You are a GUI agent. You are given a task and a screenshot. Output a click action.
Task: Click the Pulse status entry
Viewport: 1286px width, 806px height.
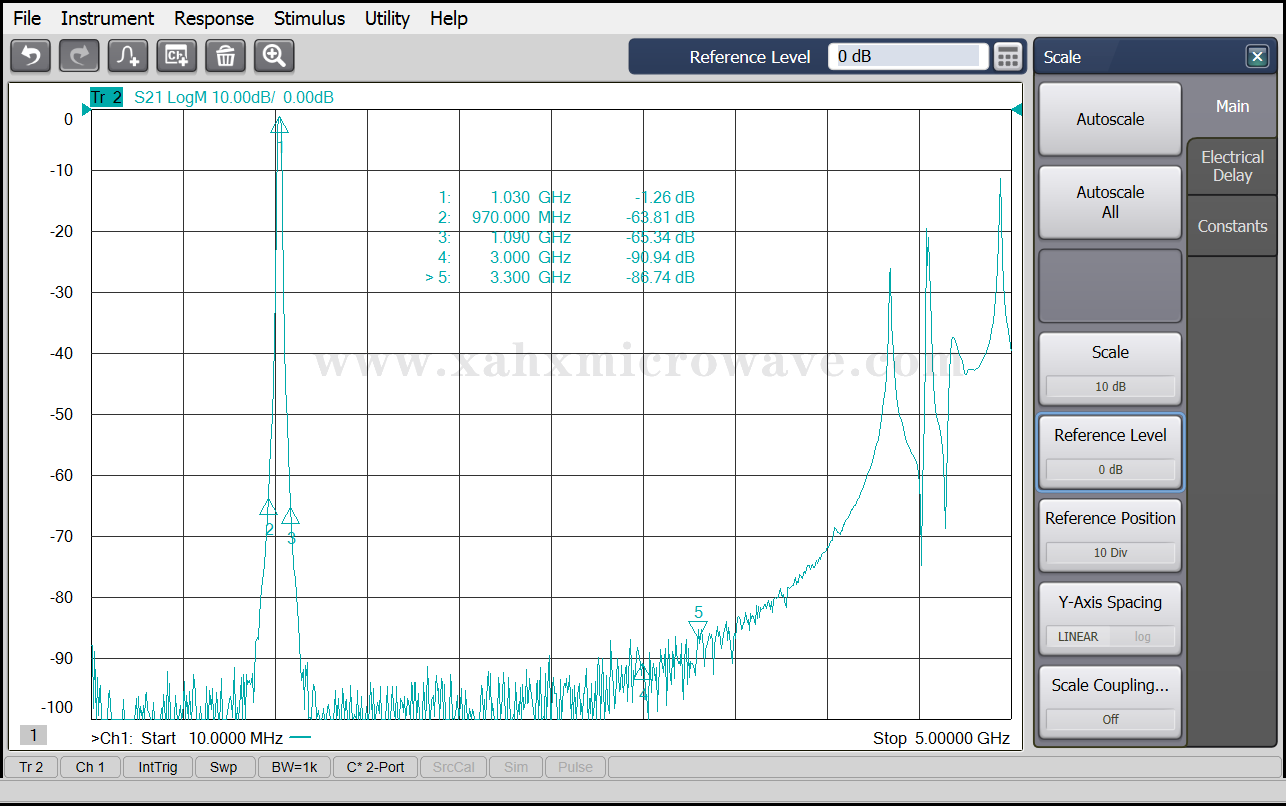coord(575,767)
